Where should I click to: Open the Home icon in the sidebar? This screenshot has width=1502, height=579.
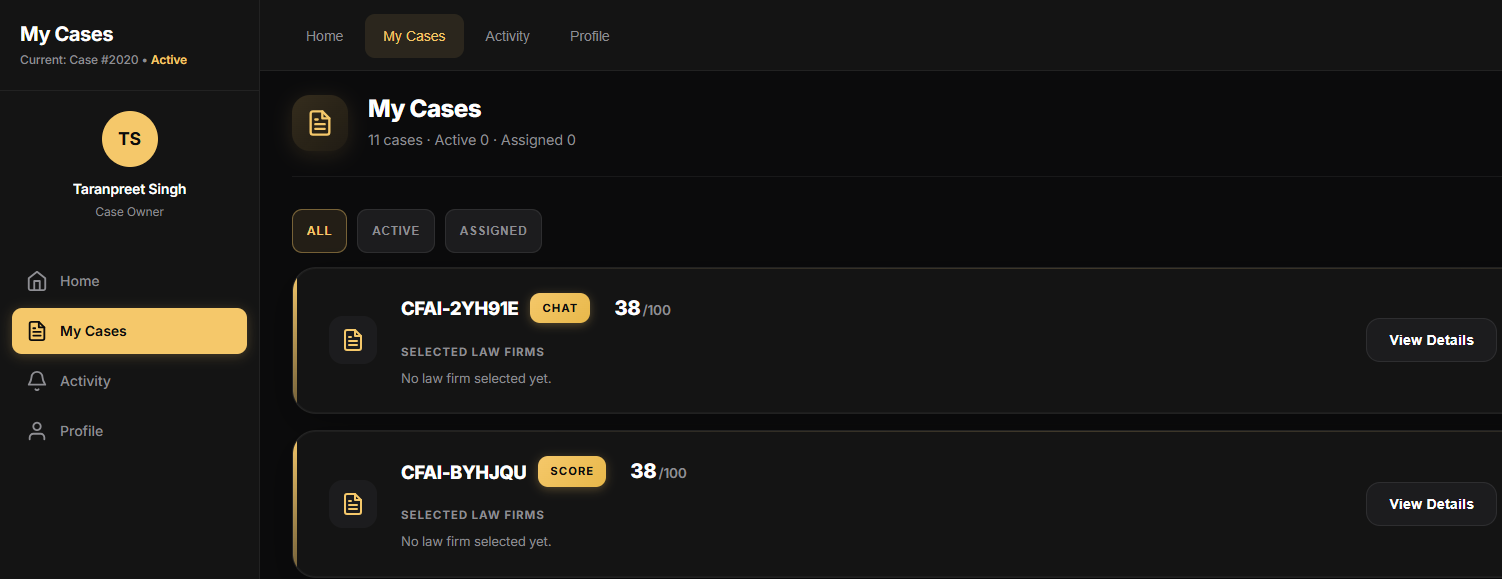pyautogui.click(x=37, y=281)
